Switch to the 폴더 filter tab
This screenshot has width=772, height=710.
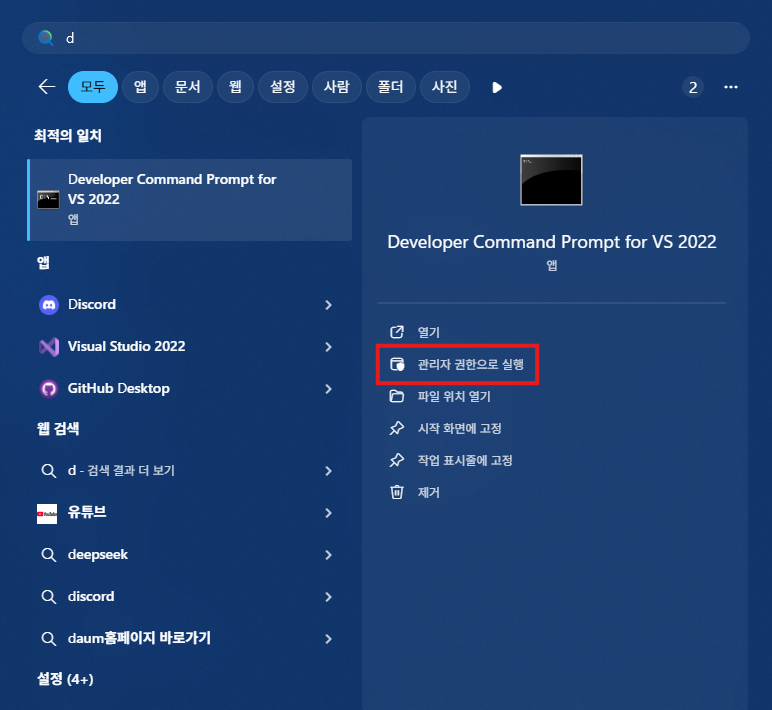coord(390,87)
